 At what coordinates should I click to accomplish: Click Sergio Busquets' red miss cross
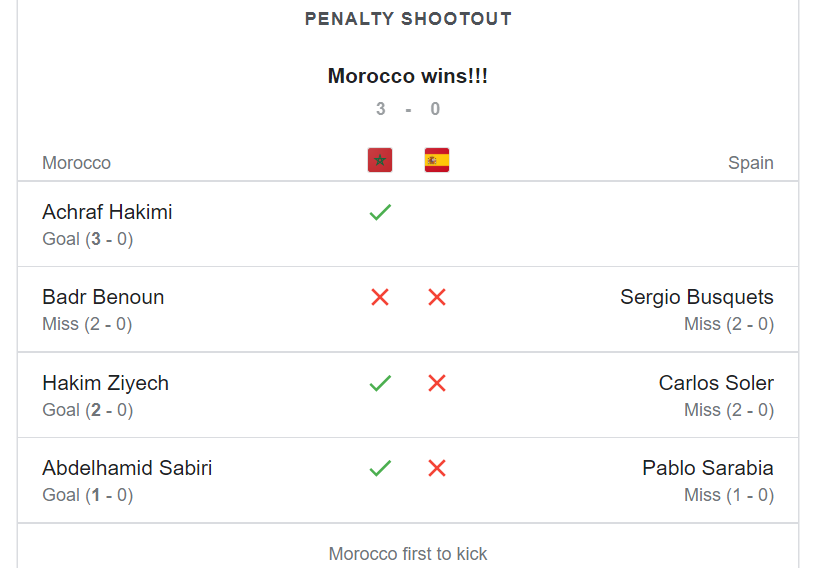click(437, 297)
